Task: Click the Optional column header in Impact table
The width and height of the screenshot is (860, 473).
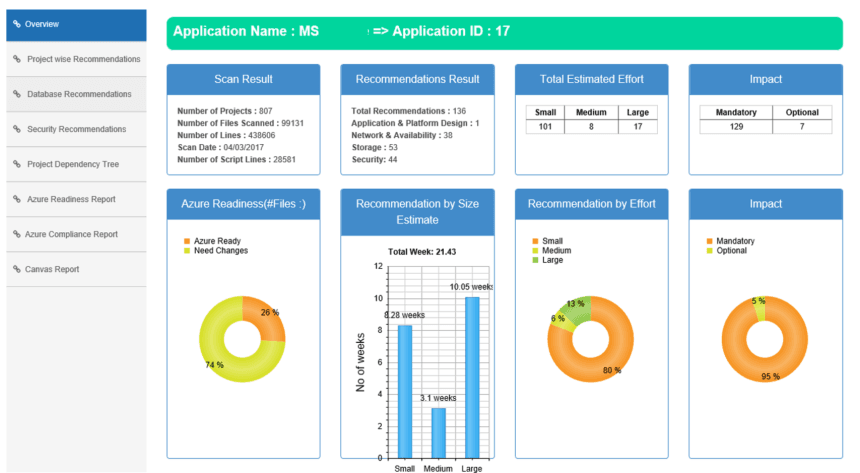Action: tap(802, 112)
